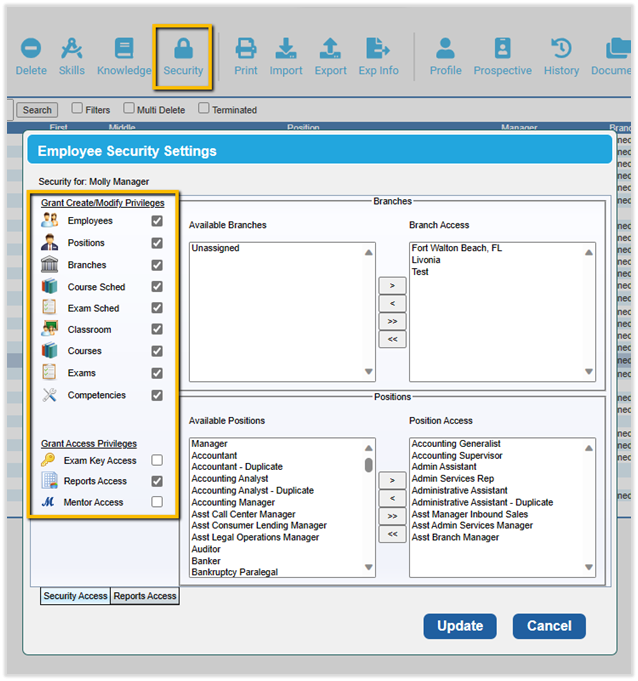Screen dimensions: 638x681
Task: Switch to the Reports Access tab
Action: tap(145, 596)
